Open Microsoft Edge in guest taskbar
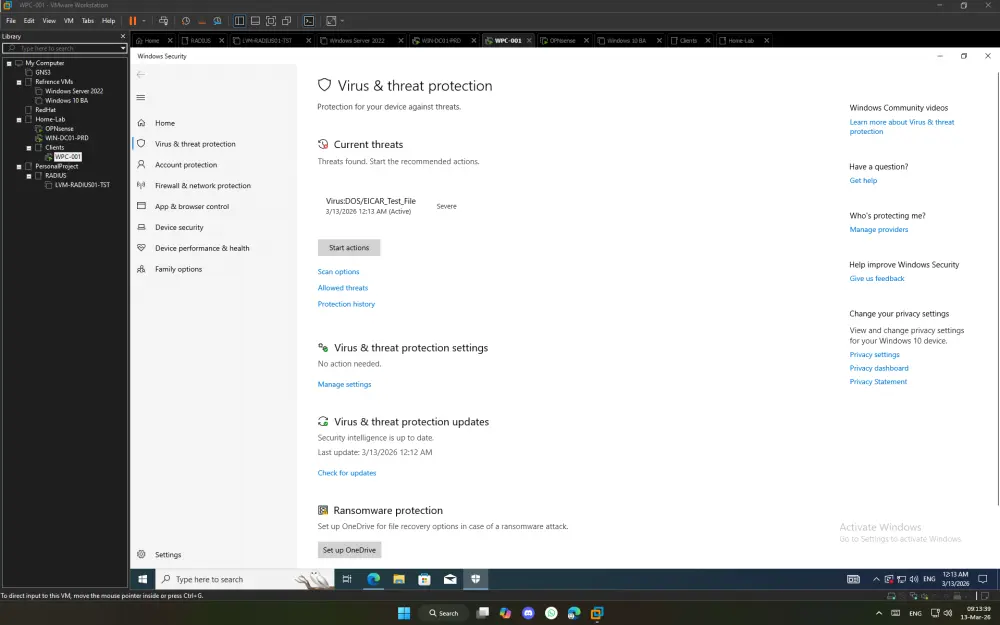Screen dimensions: 1000x625 [x=373, y=579]
